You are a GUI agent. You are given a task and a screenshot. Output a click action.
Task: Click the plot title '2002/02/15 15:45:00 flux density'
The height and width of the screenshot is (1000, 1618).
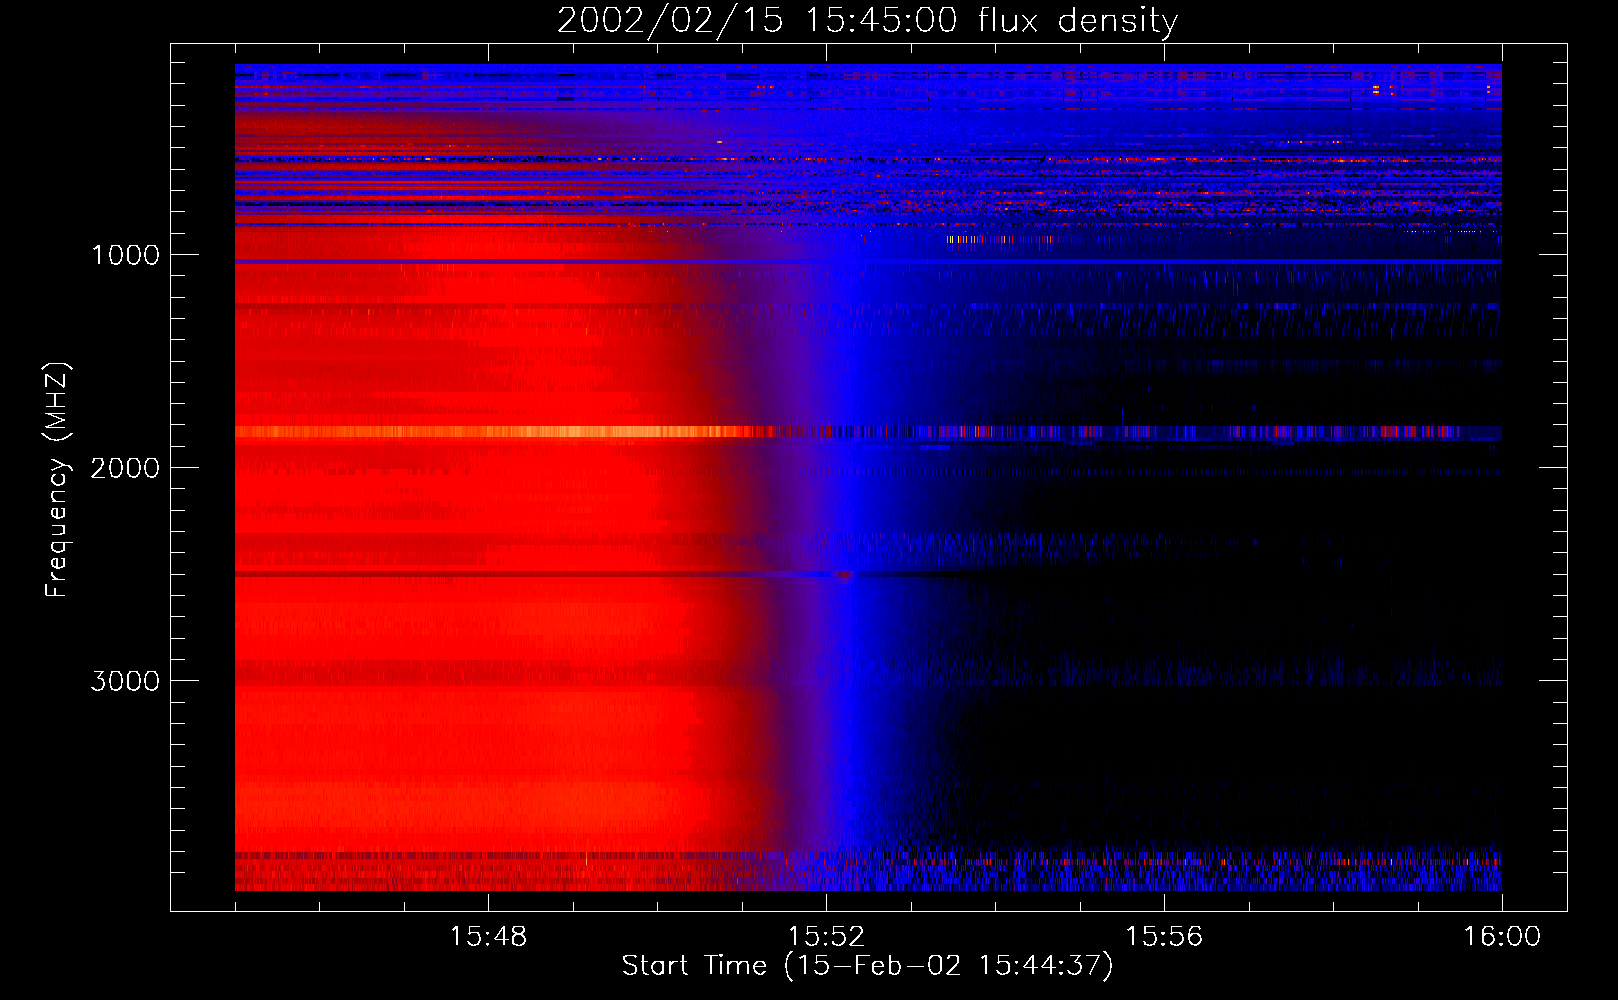pos(867,21)
